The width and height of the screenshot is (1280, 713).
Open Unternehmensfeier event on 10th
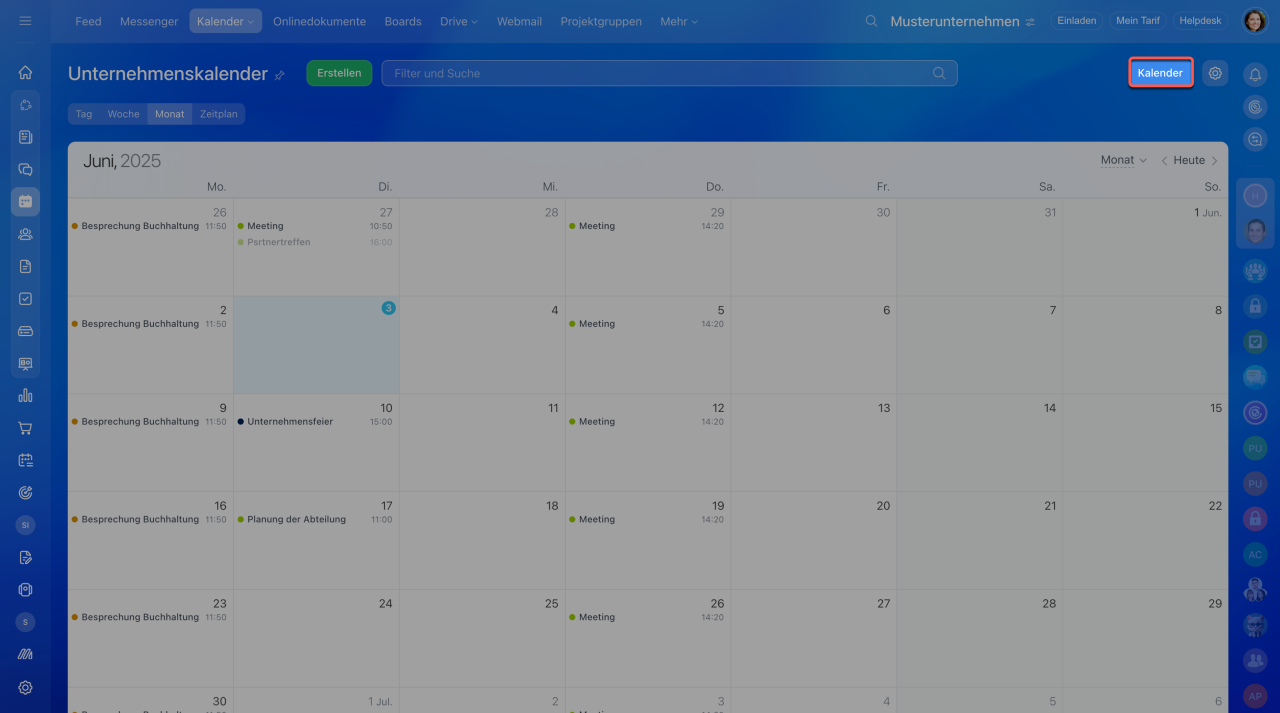click(315, 422)
